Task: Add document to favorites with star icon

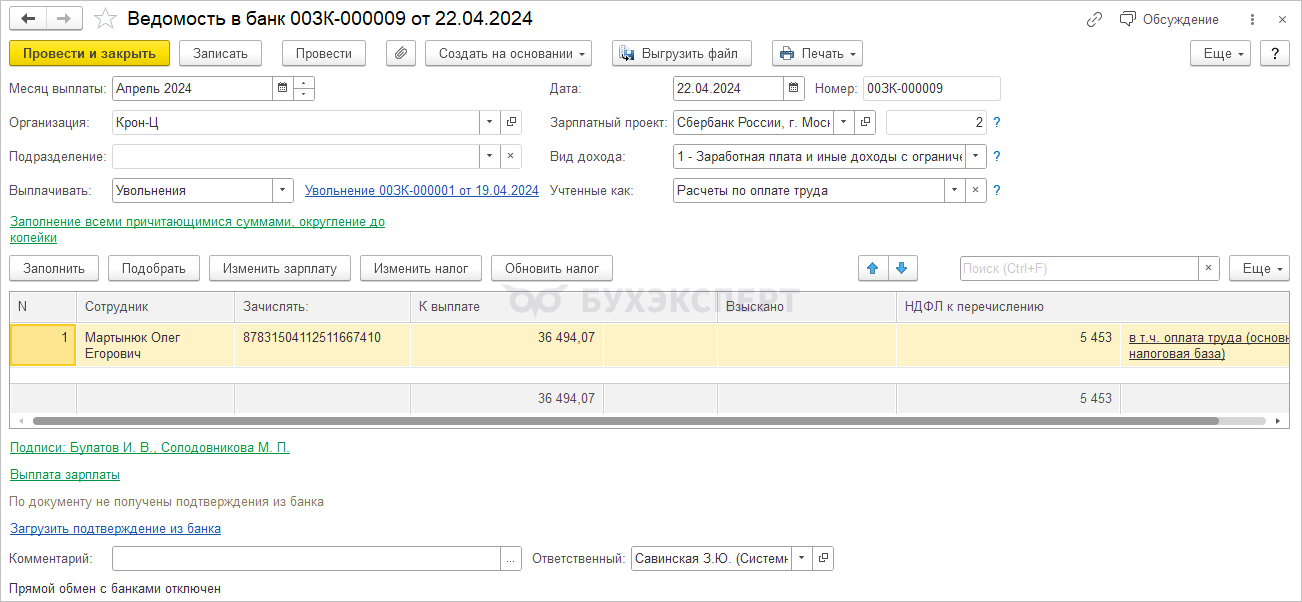Action: [104, 19]
